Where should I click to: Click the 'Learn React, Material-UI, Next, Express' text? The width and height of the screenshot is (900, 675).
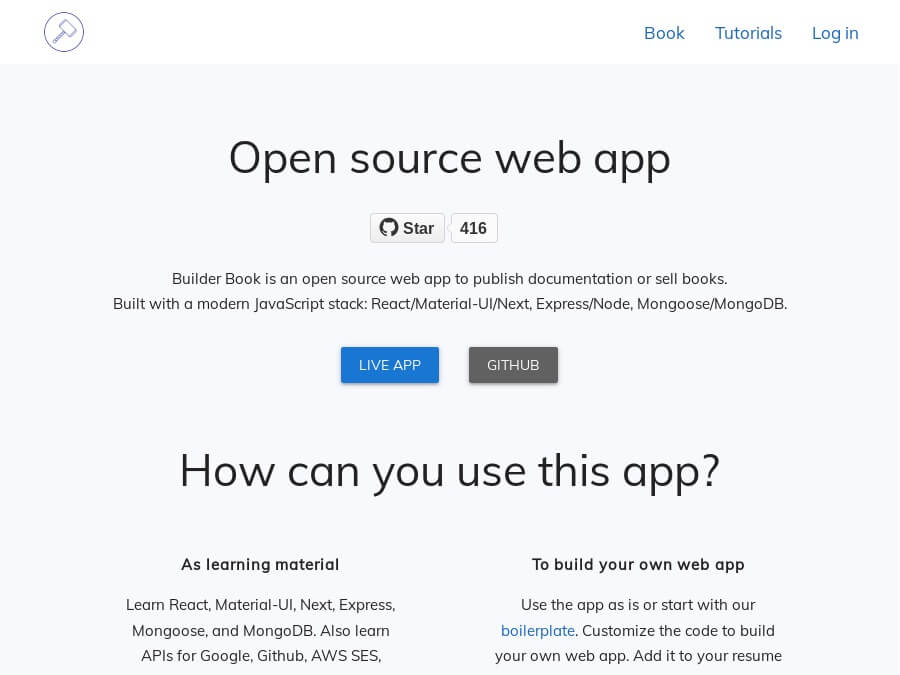[x=260, y=605]
